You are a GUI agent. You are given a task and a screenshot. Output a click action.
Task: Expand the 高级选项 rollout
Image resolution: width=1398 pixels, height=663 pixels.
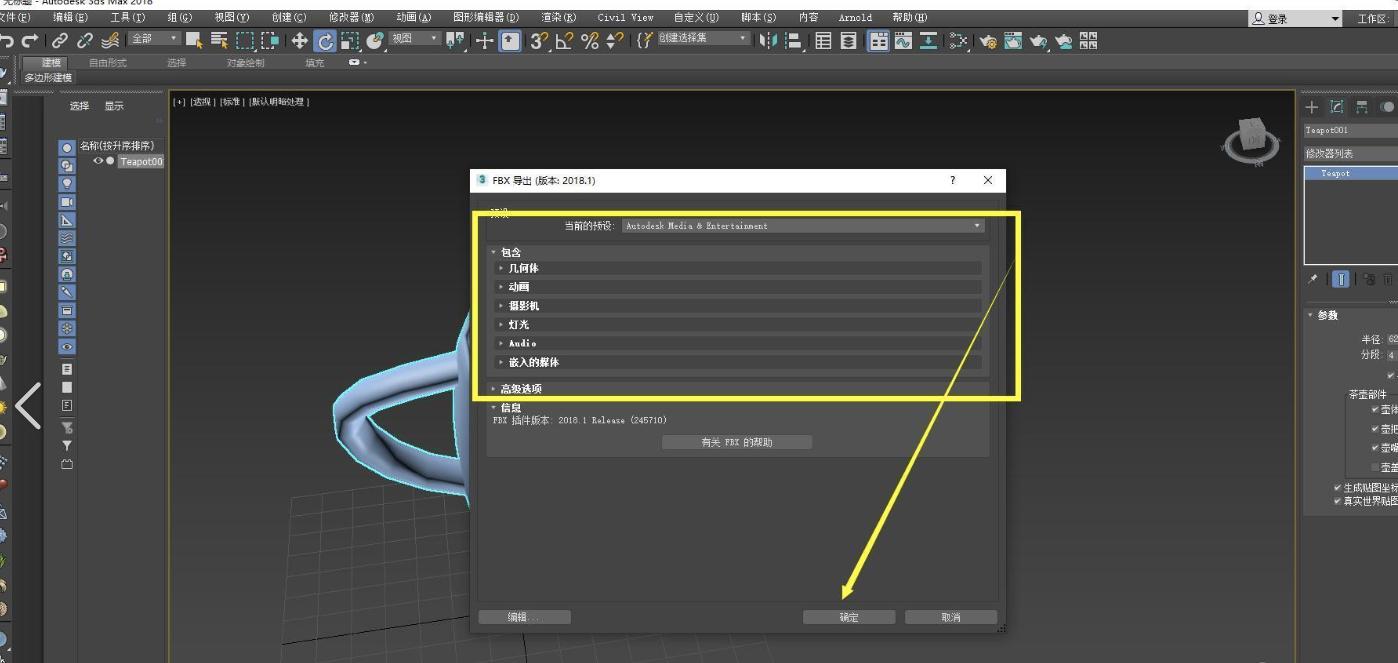tap(520, 389)
